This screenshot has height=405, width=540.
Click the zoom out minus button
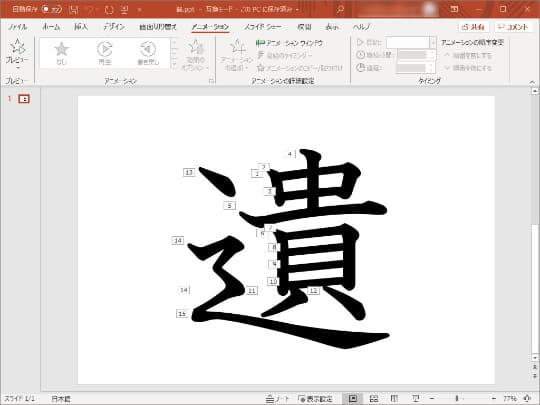point(432,399)
